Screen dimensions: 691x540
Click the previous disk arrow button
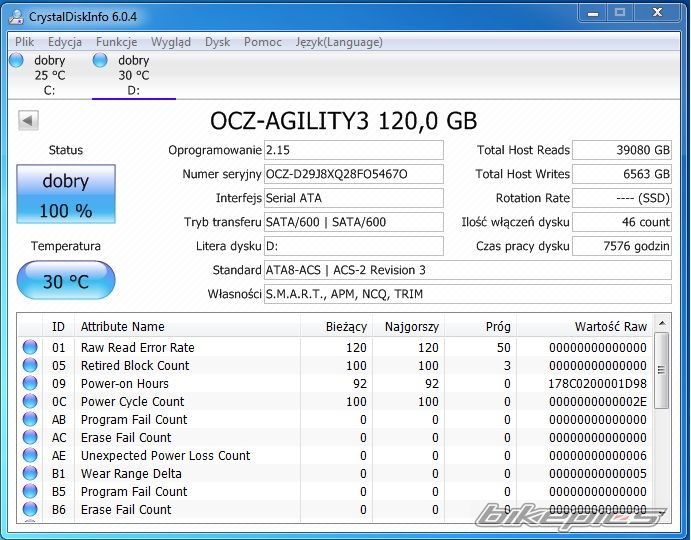point(28,121)
